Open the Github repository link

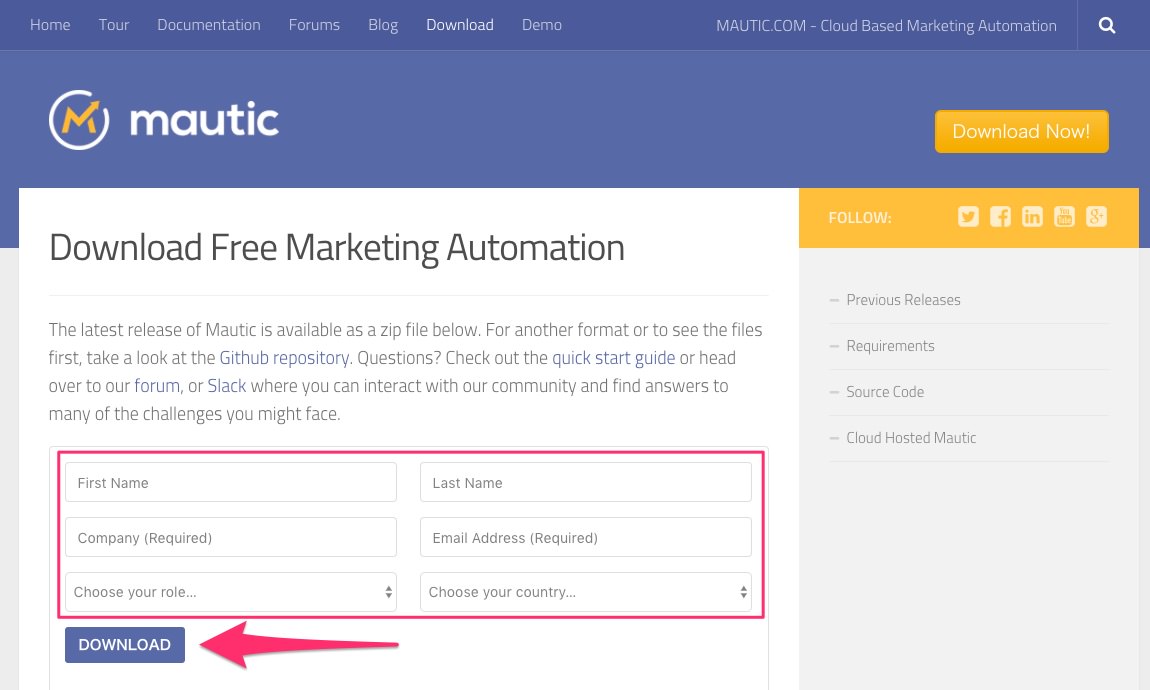[284, 358]
